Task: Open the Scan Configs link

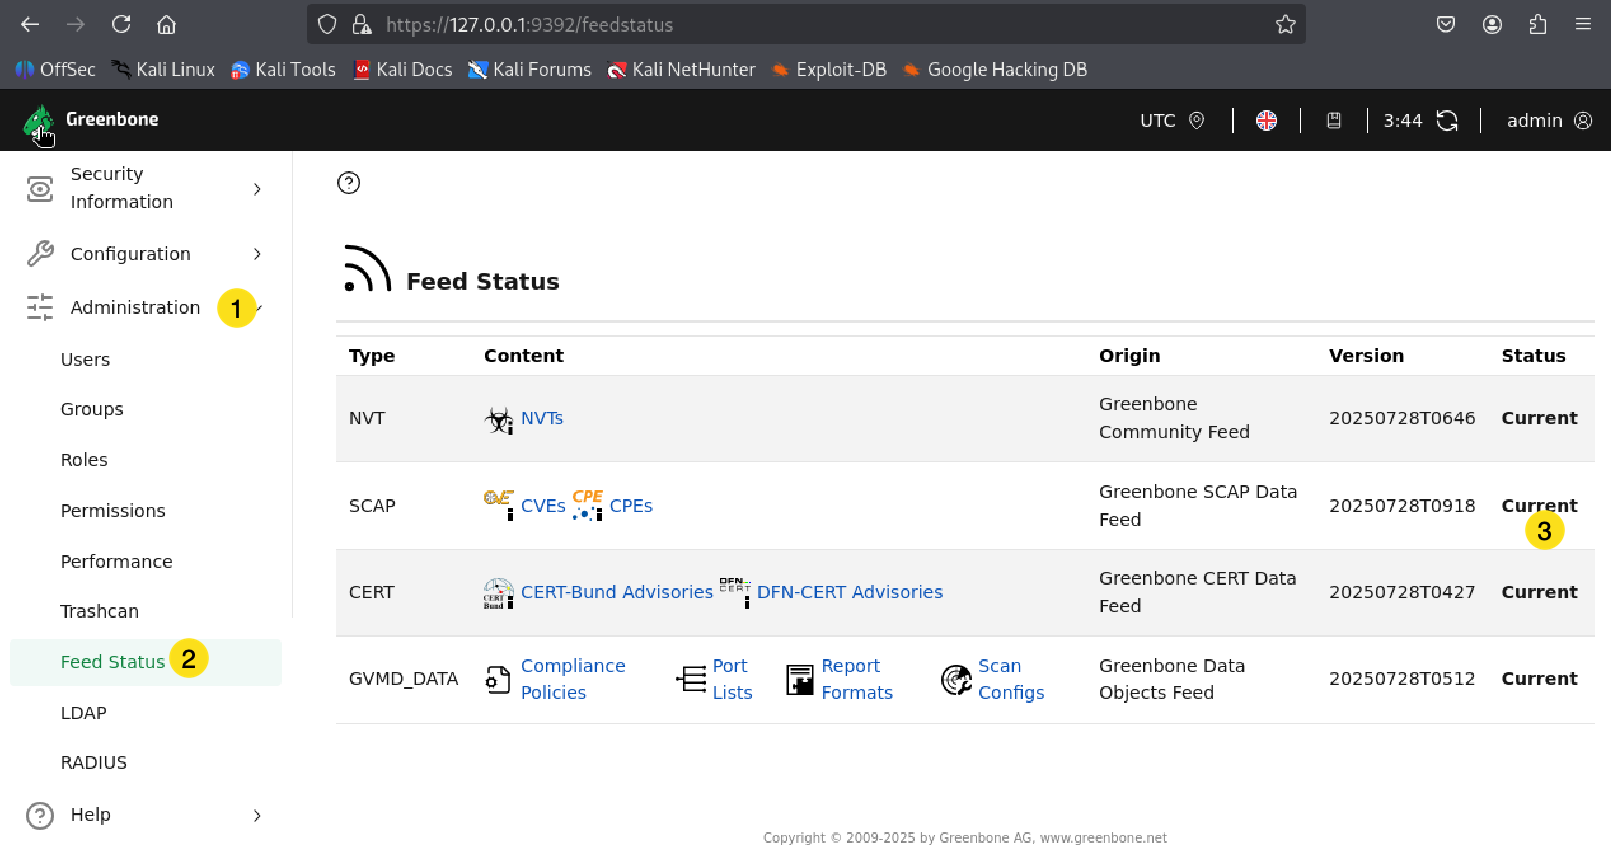Action: point(1011,679)
